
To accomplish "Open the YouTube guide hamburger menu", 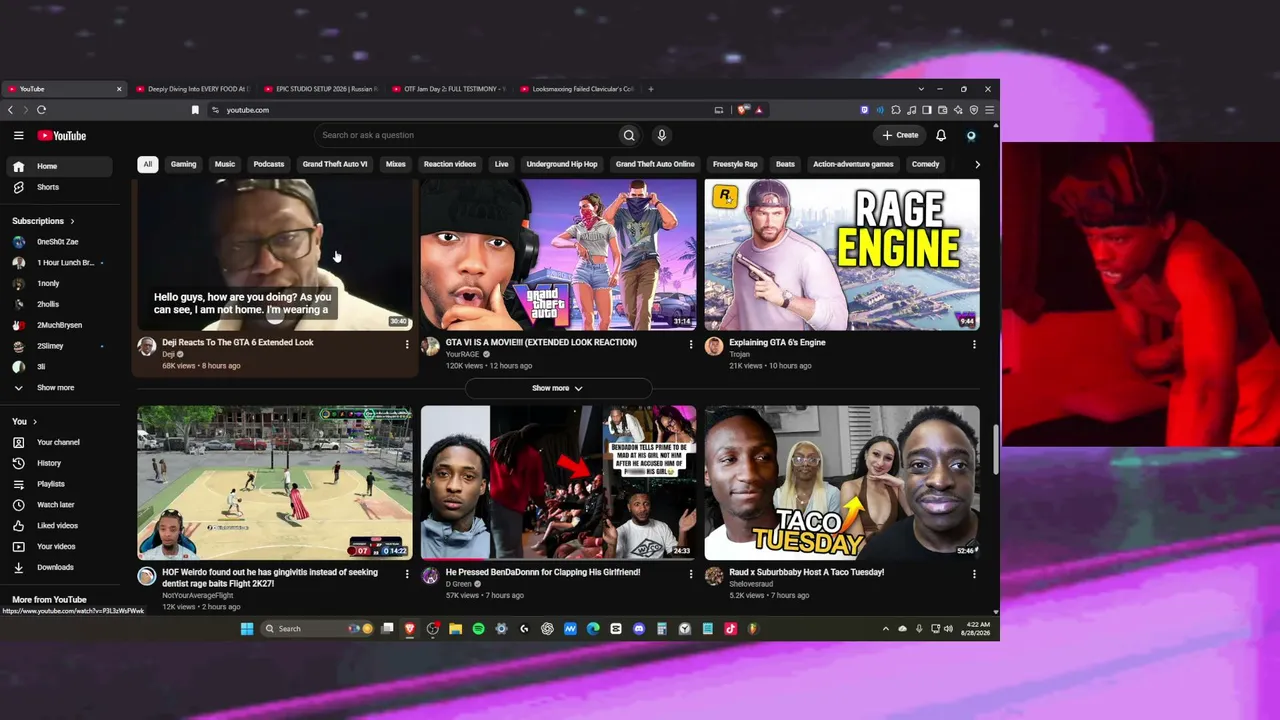I will pyautogui.click(x=18, y=135).
